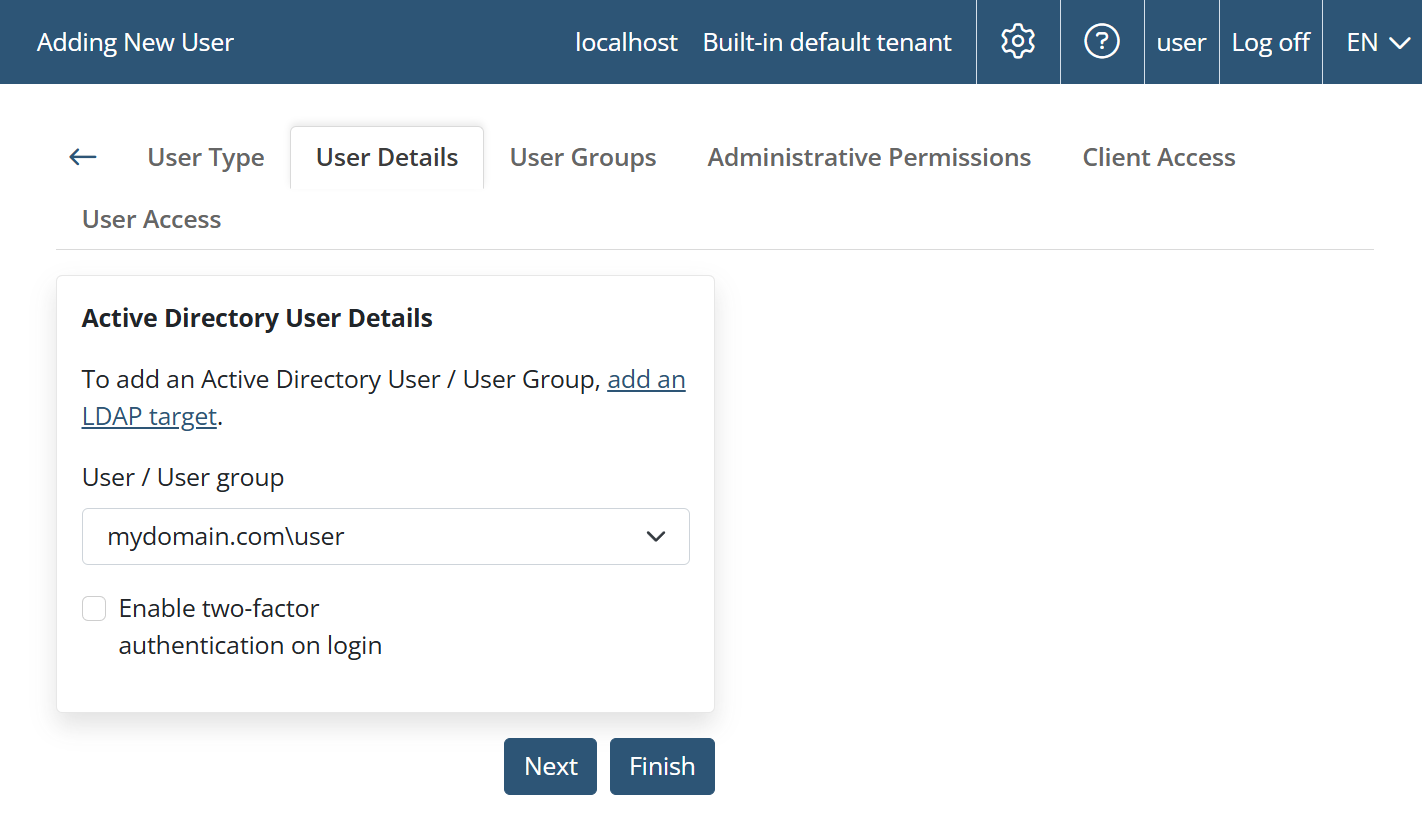Viewport: 1422px width, 823px height.
Task: Click the Finish button
Action: [662, 766]
